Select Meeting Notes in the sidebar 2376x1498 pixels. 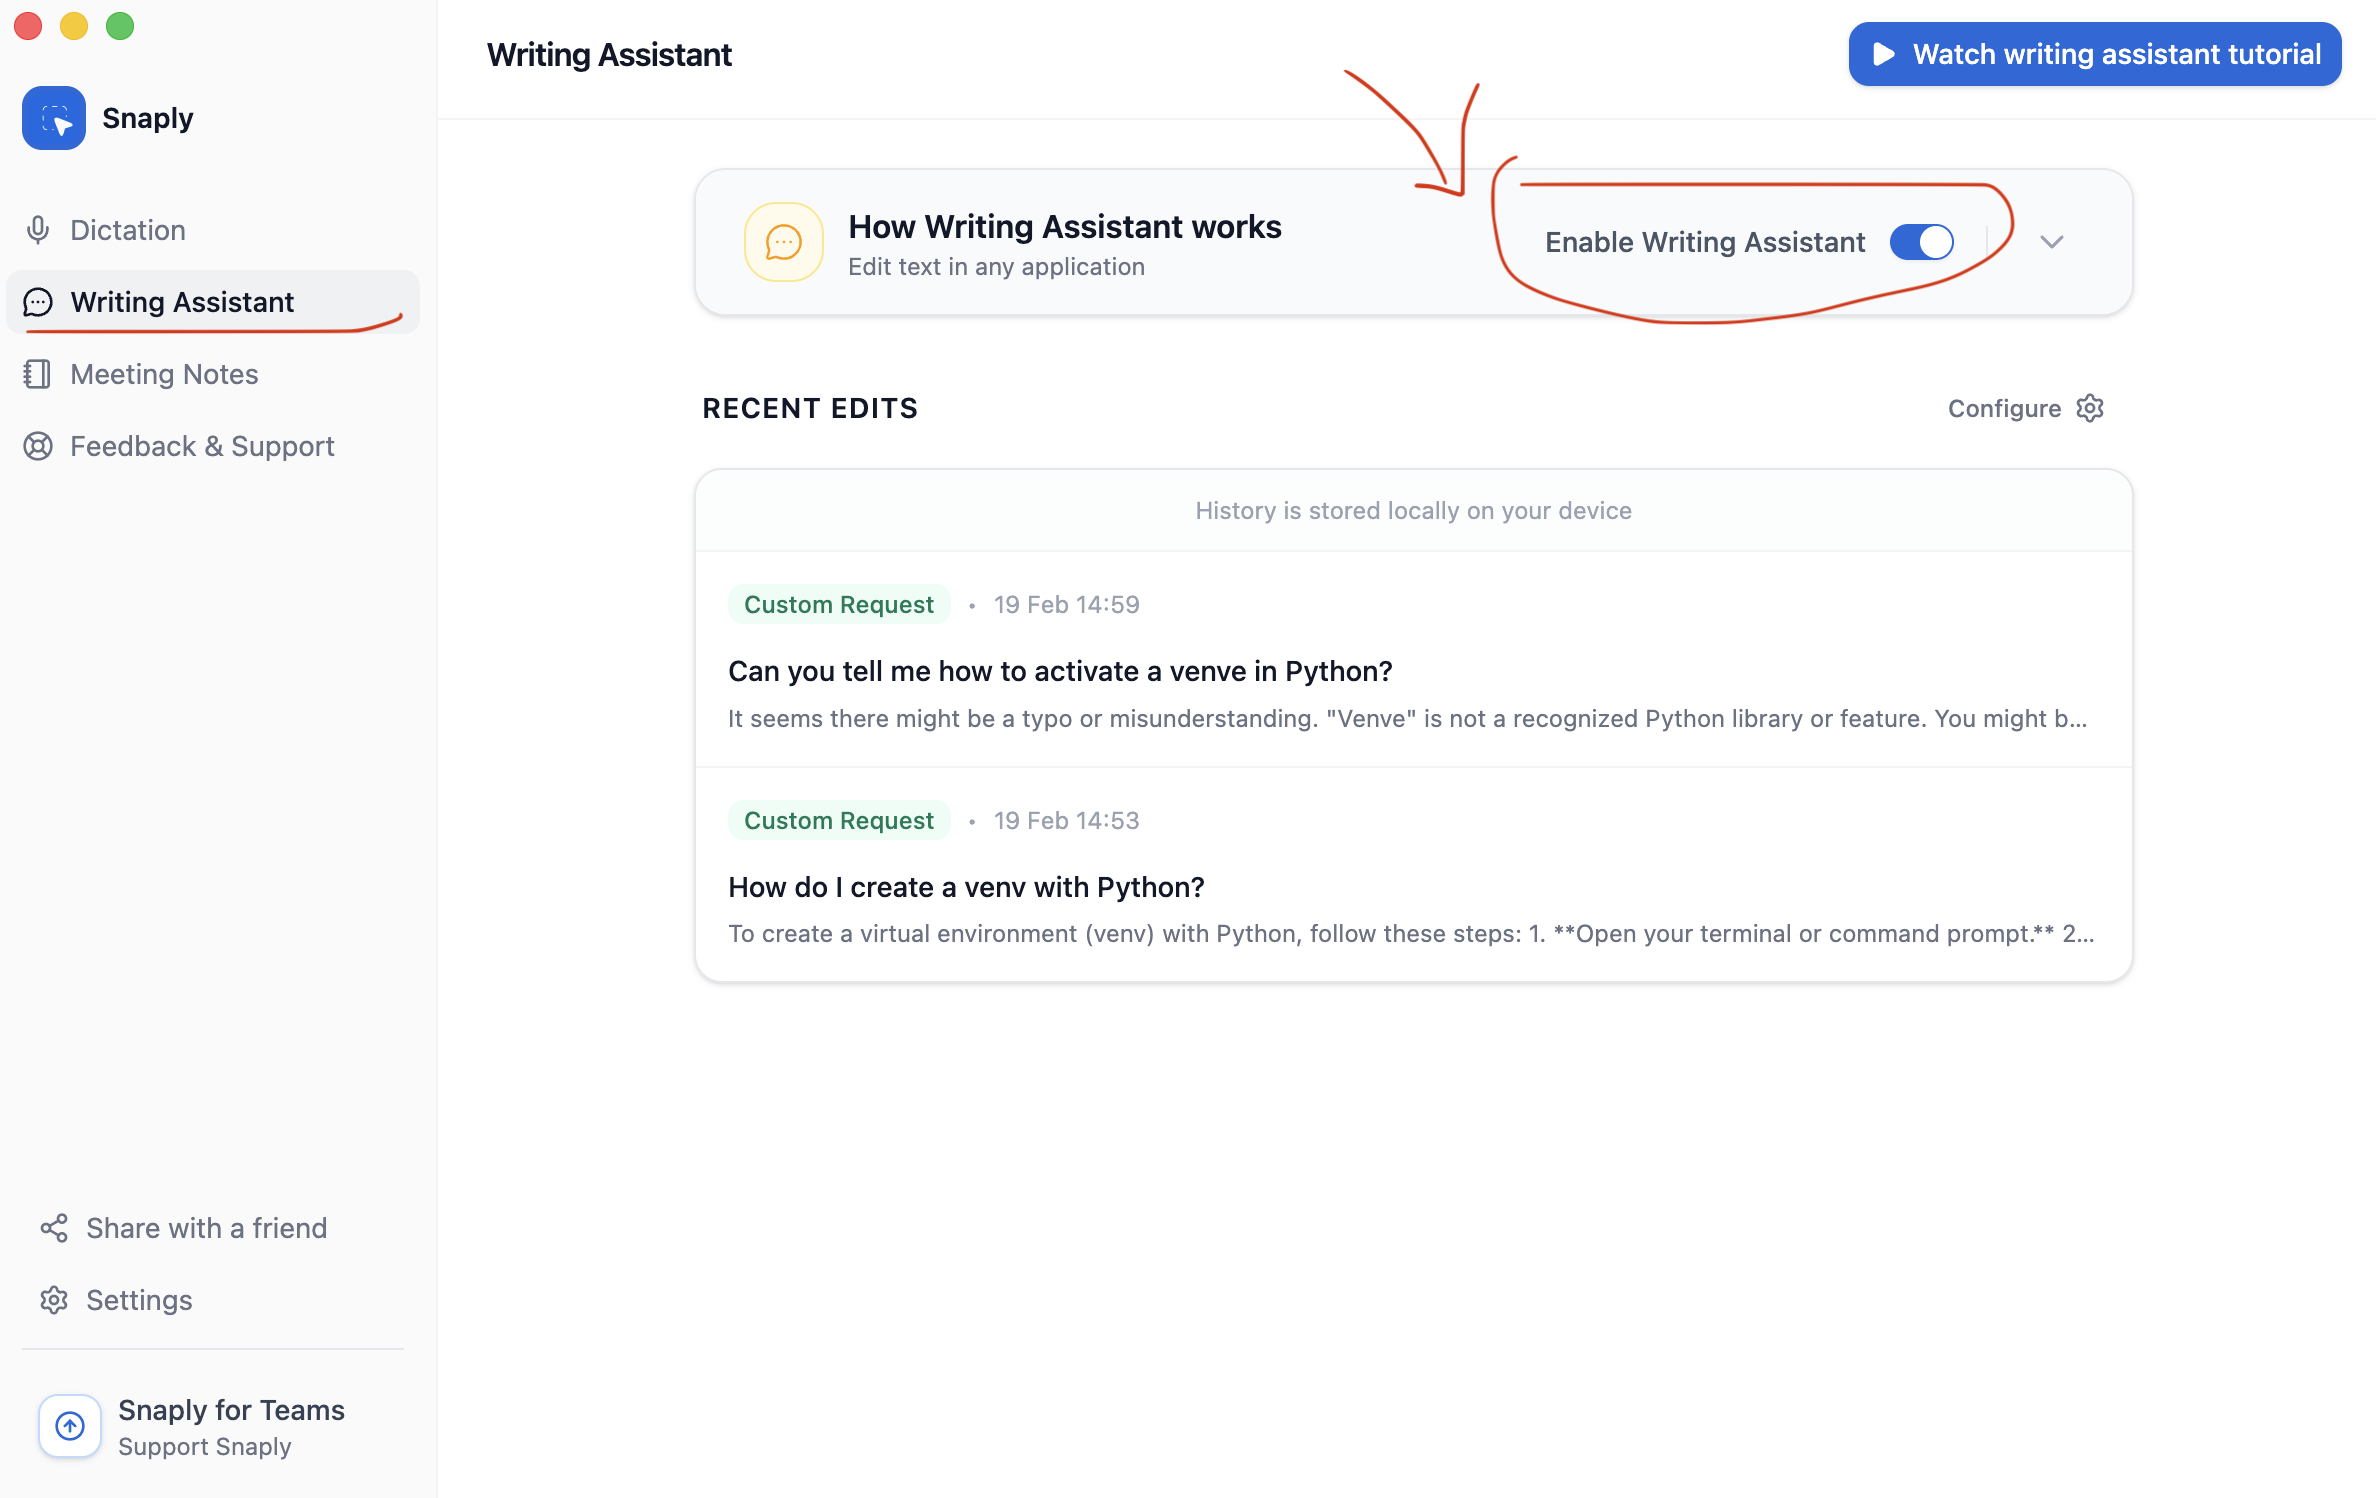(x=164, y=373)
